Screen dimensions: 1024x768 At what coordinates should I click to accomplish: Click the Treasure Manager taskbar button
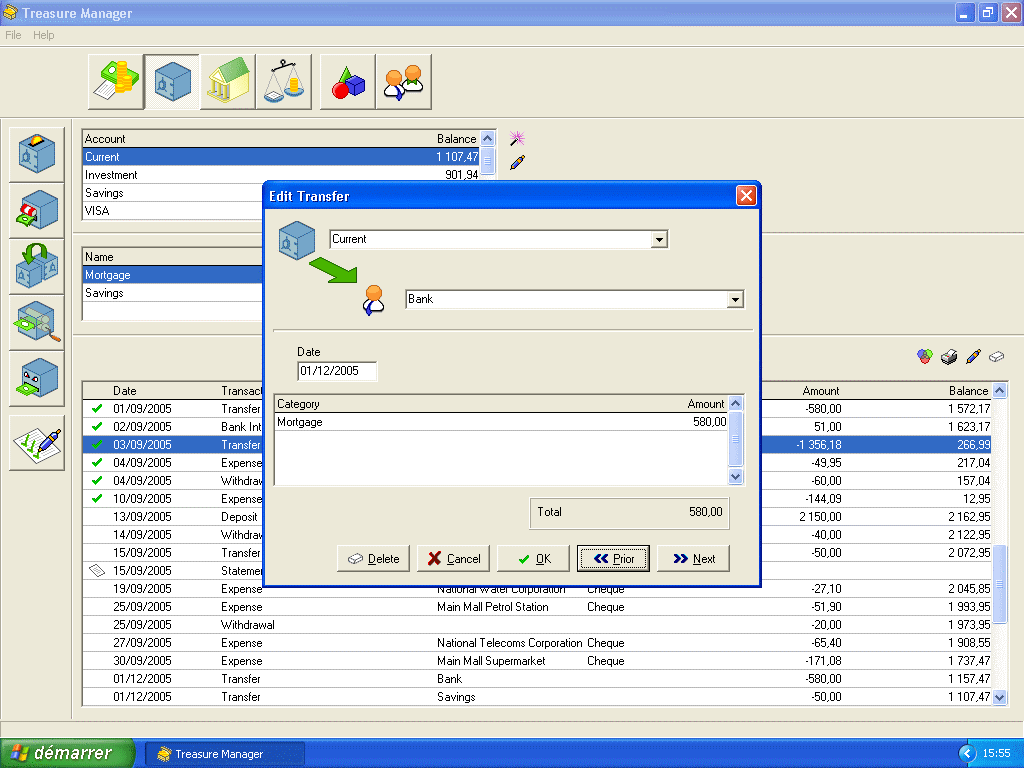coord(225,754)
